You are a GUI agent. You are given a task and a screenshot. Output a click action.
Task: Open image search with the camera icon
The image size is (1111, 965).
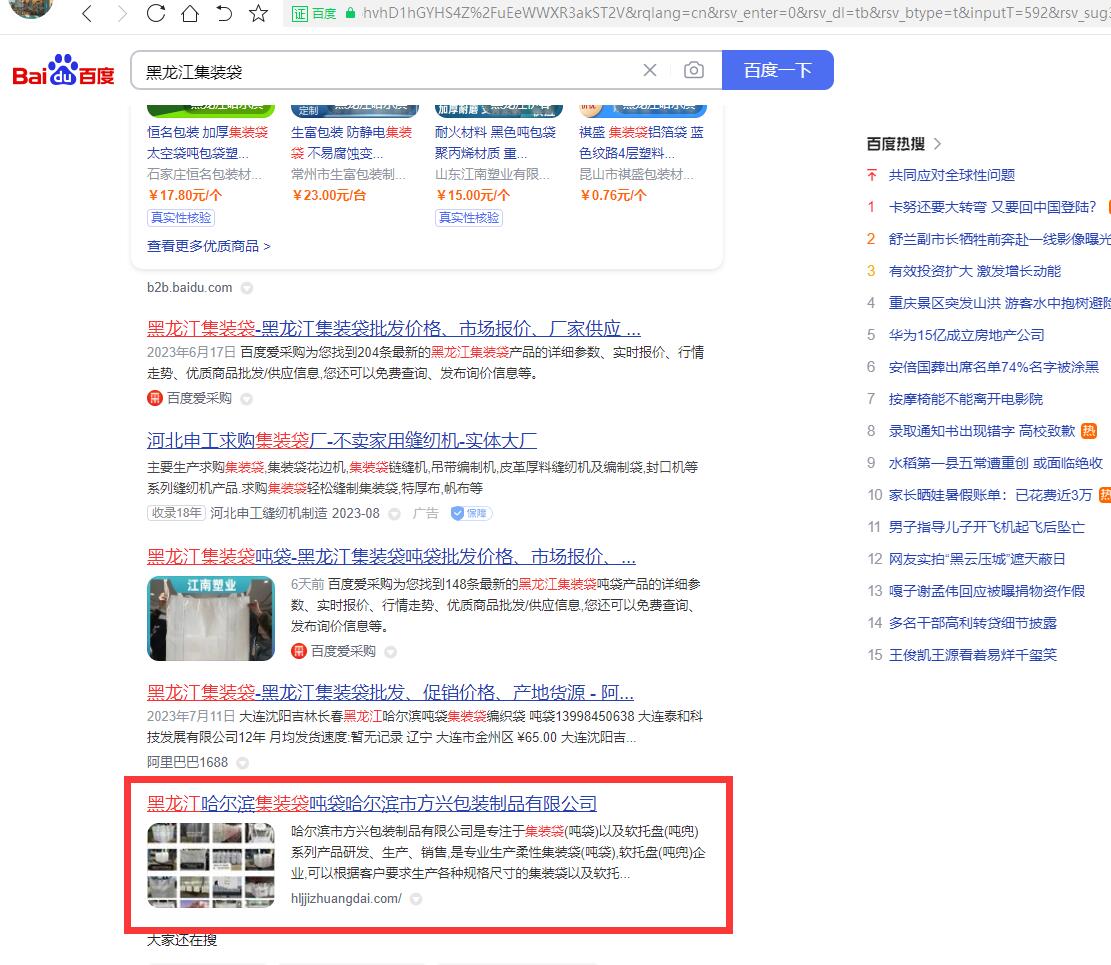tap(694, 70)
